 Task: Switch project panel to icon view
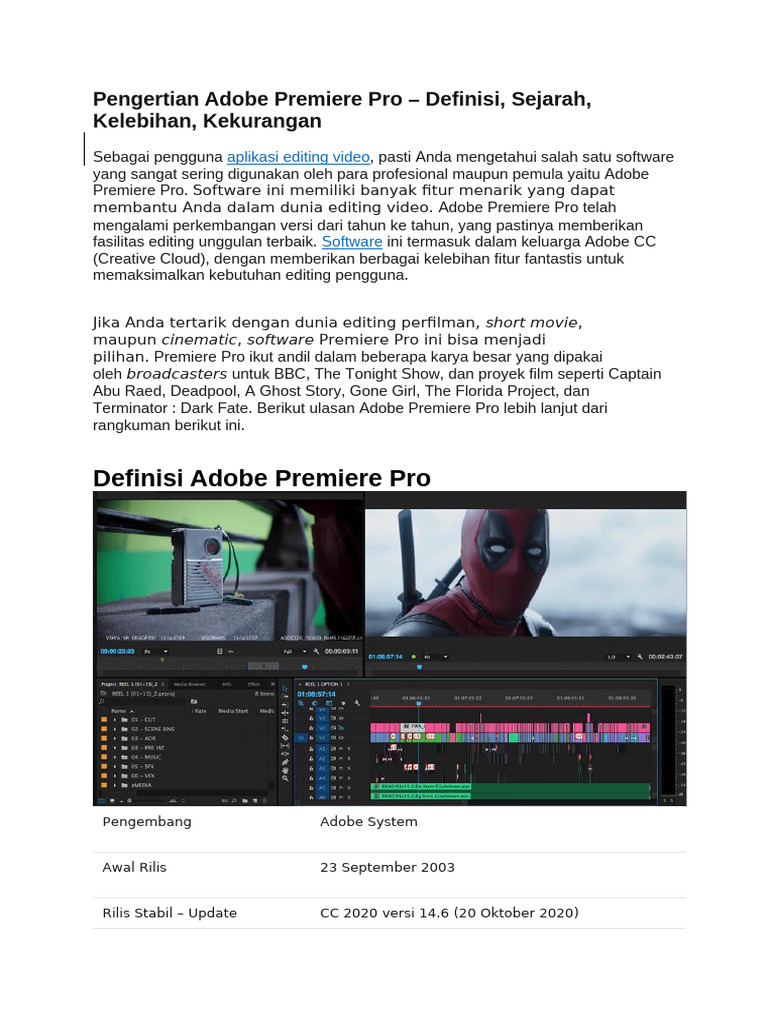tap(112, 801)
